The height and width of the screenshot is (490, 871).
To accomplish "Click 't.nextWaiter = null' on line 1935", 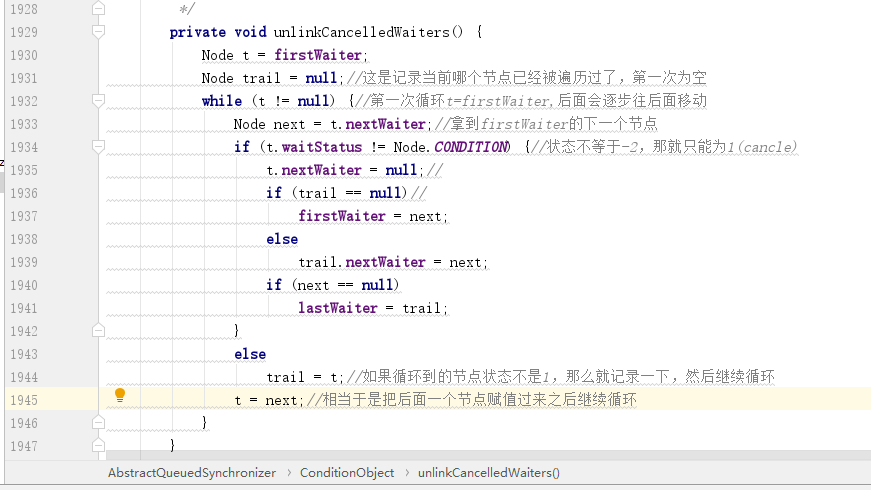I will pyautogui.click(x=342, y=170).
